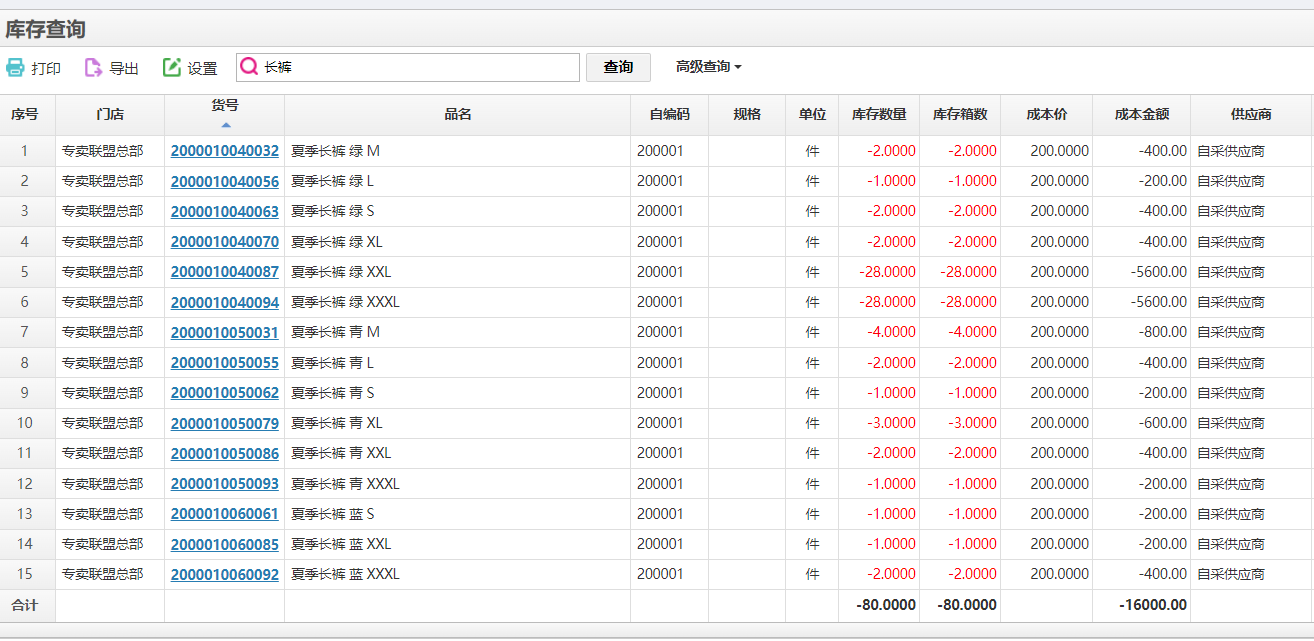Select the 合计 totals row
Viewport: 1314px width, 641px height.
coord(24,605)
